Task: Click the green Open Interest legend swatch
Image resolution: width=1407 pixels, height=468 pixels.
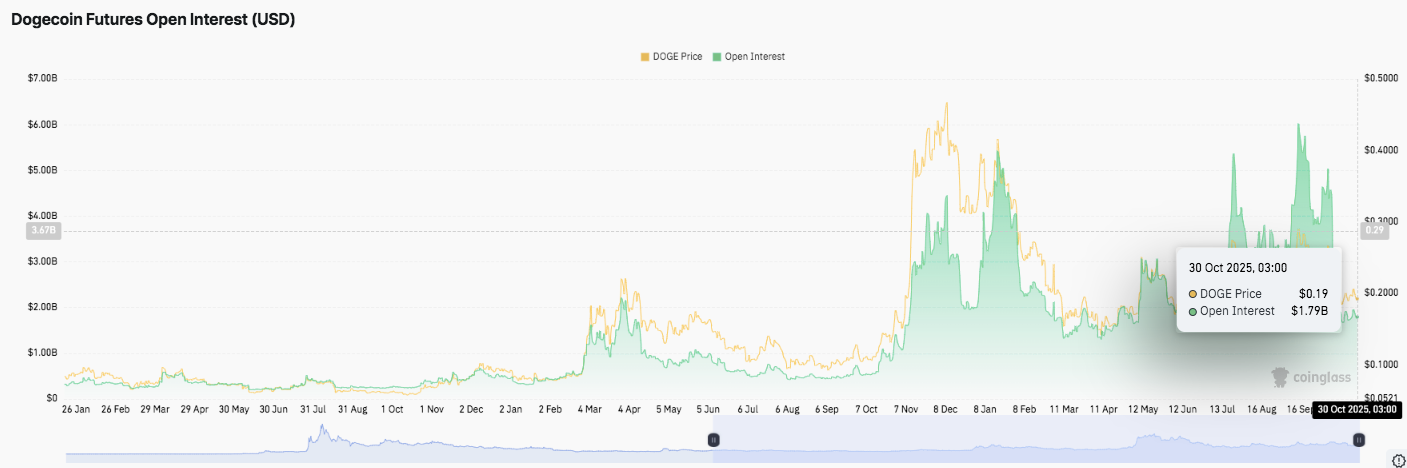Action: [716, 57]
